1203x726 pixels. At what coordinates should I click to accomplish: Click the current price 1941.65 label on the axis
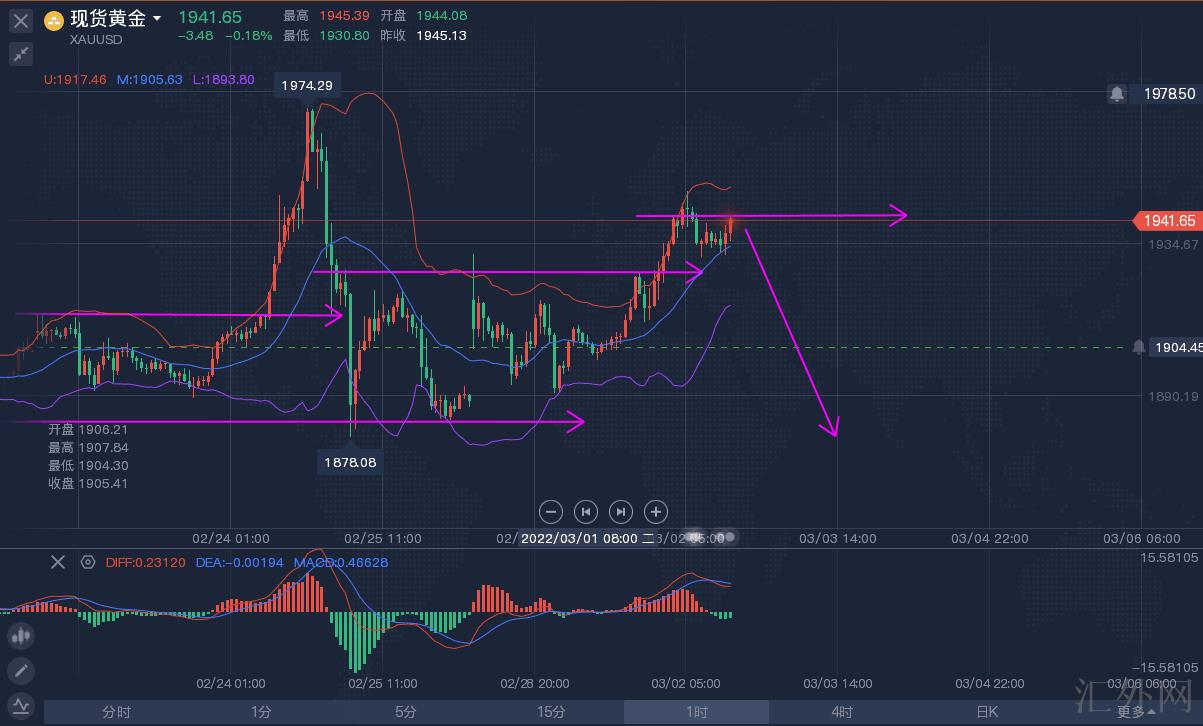coord(1165,221)
